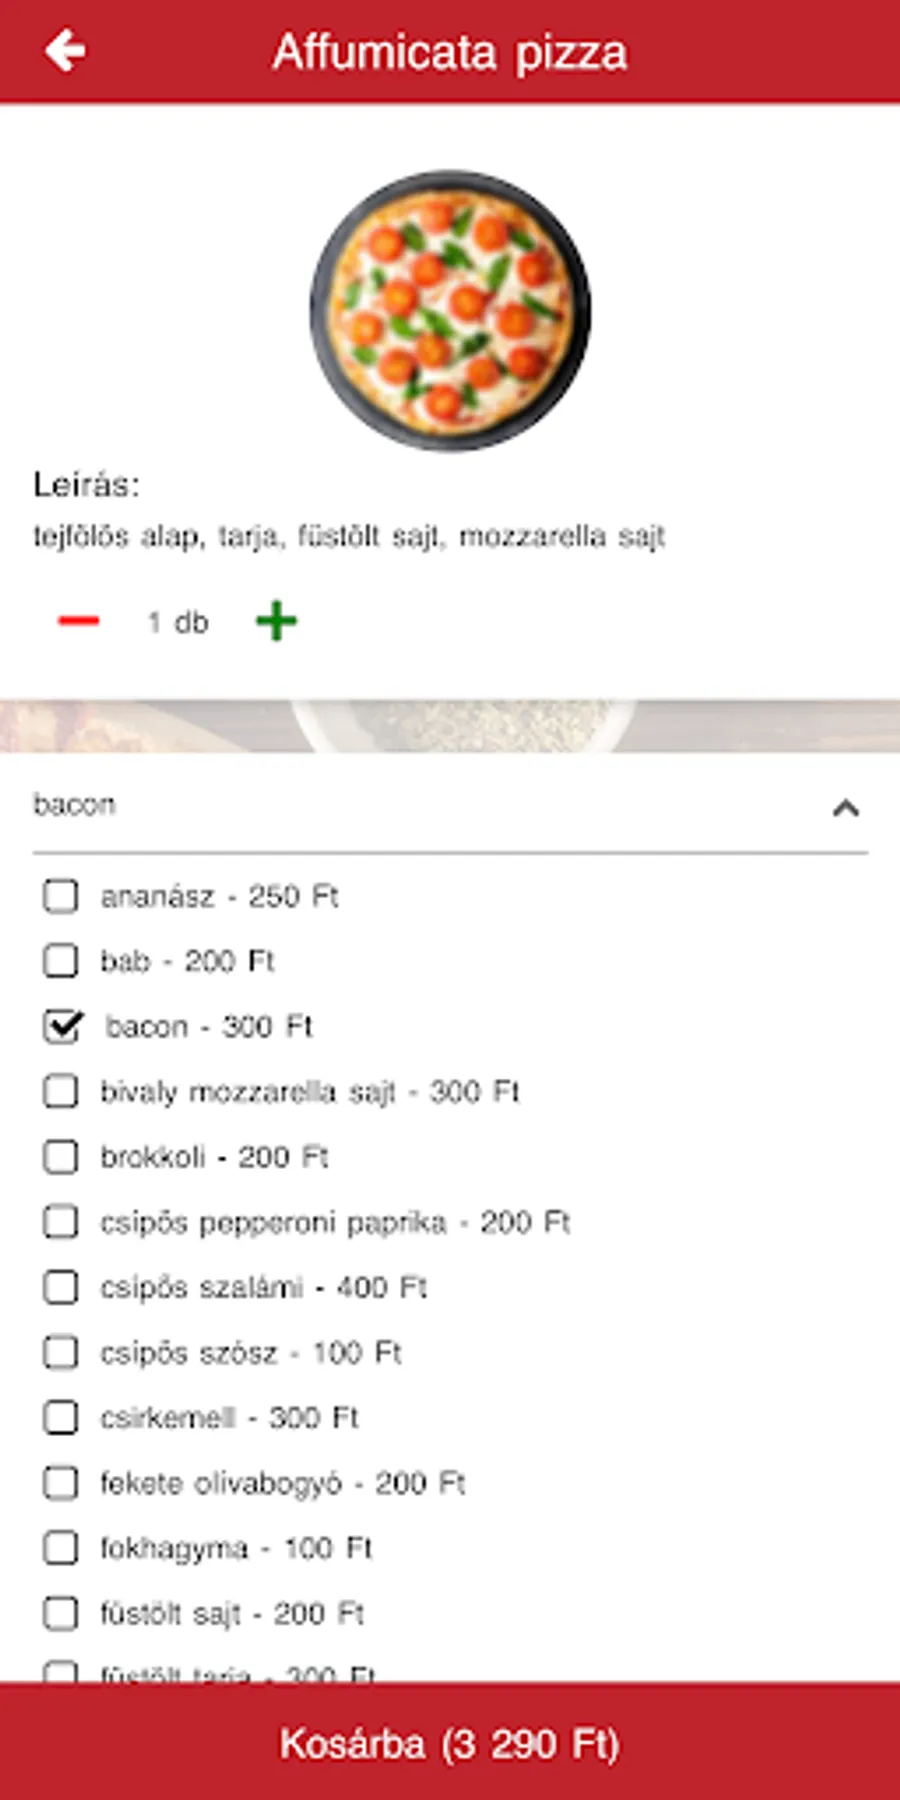
Task: Enable fekete olivabogyó topping
Action: 61,1483
